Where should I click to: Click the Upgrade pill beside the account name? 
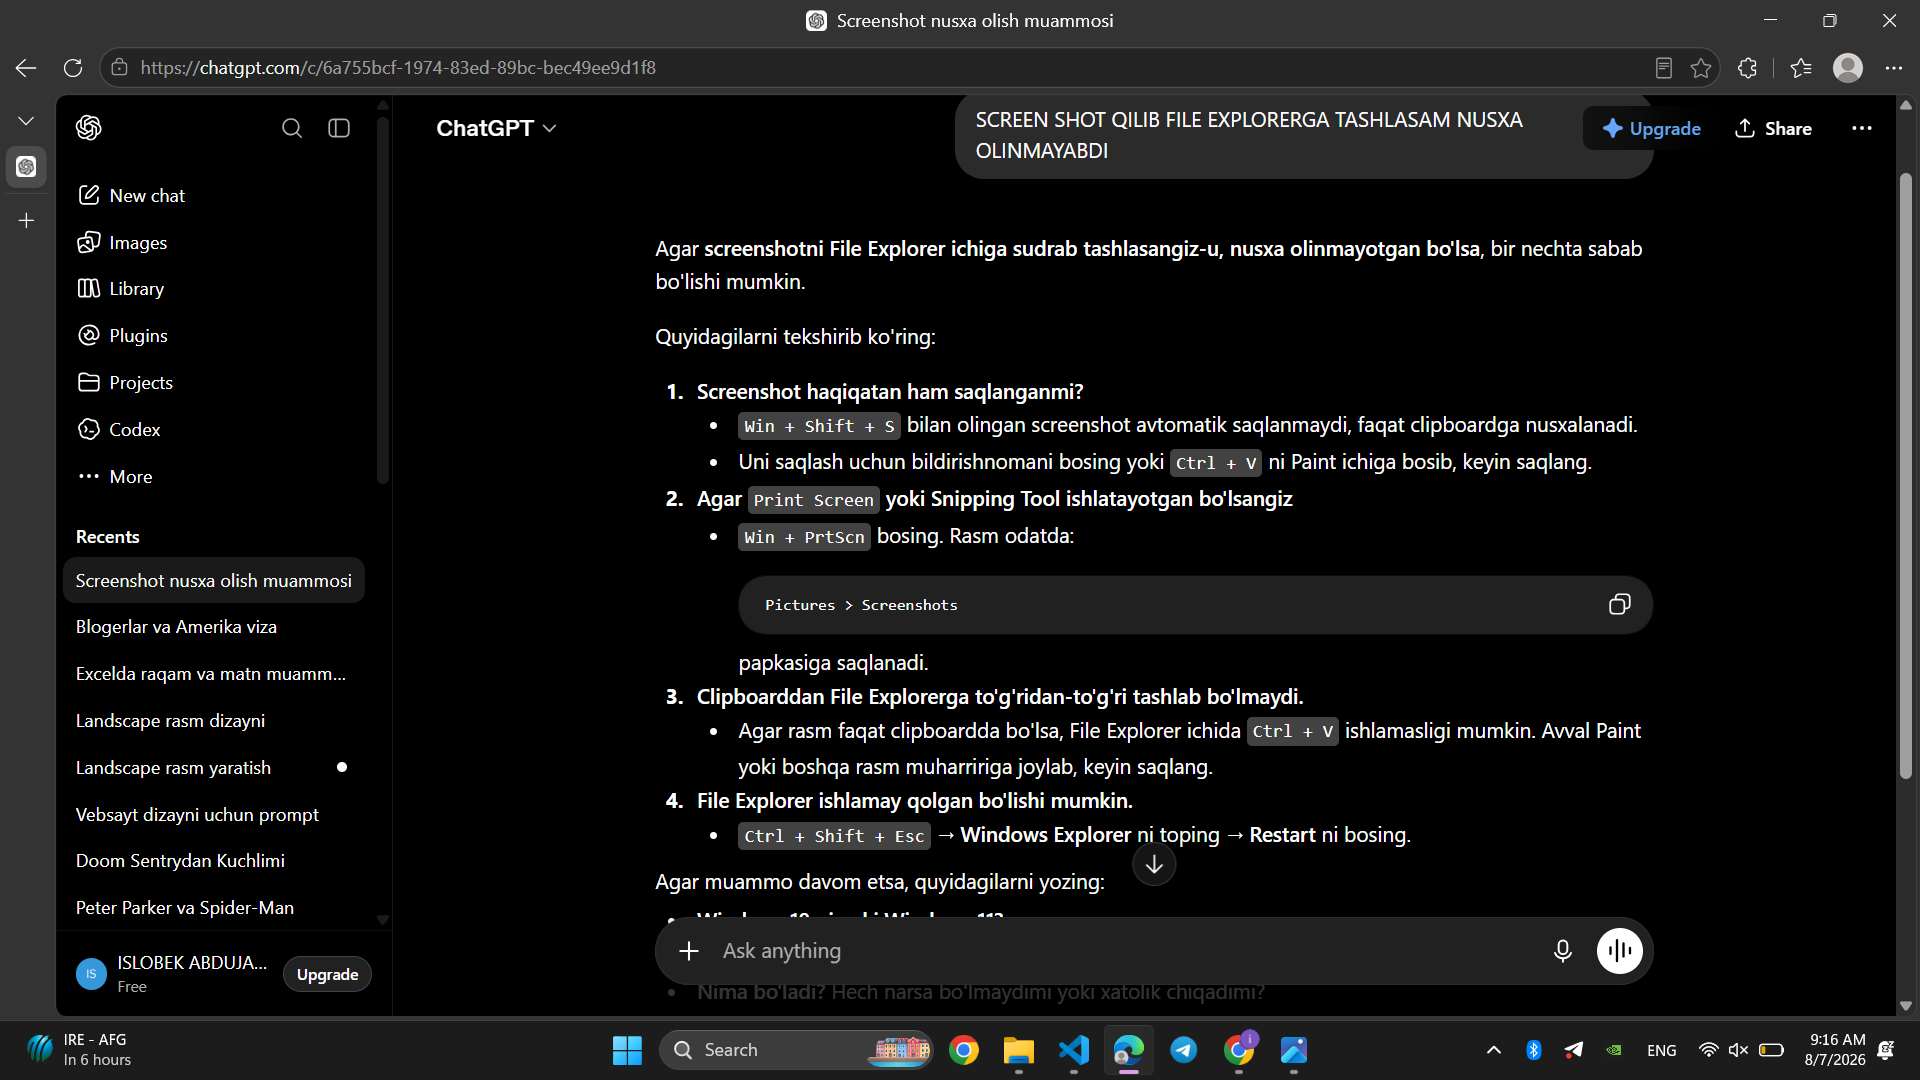[x=327, y=974]
